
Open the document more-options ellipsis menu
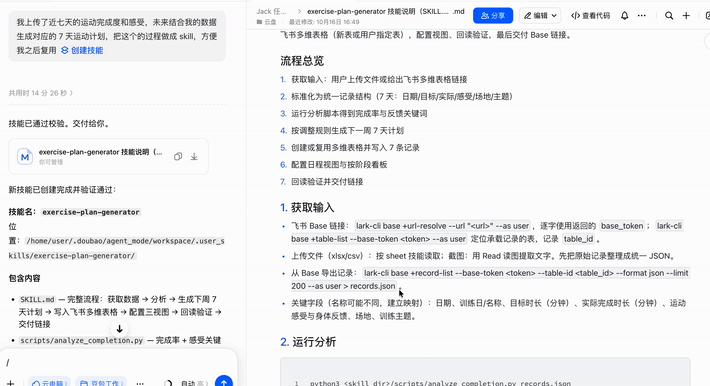coord(642,15)
